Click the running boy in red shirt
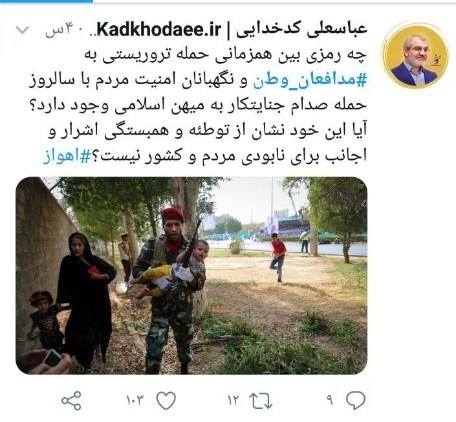 click(x=278, y=257)
